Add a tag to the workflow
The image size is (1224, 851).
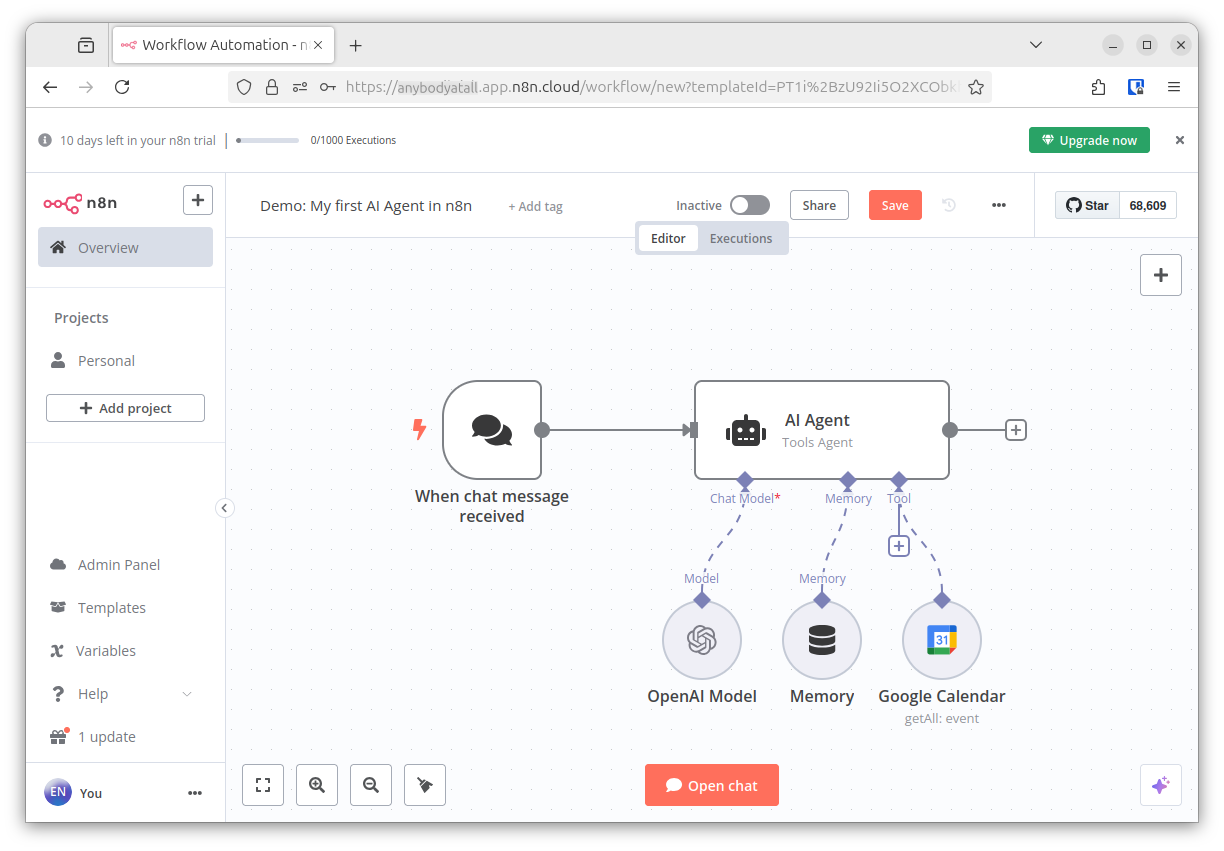tap(536, 206)
